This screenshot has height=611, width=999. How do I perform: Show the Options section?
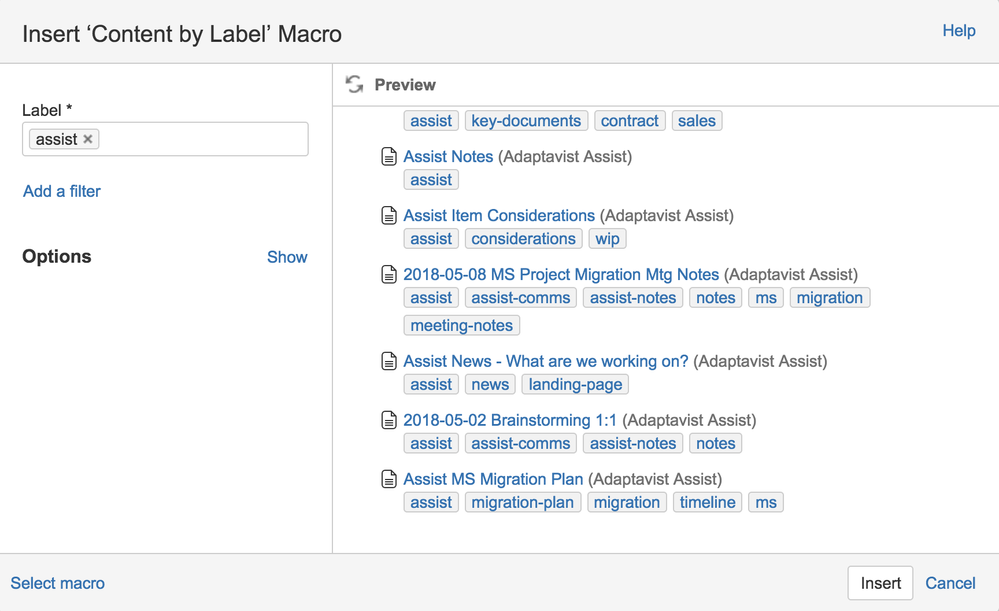coord(287,257)
